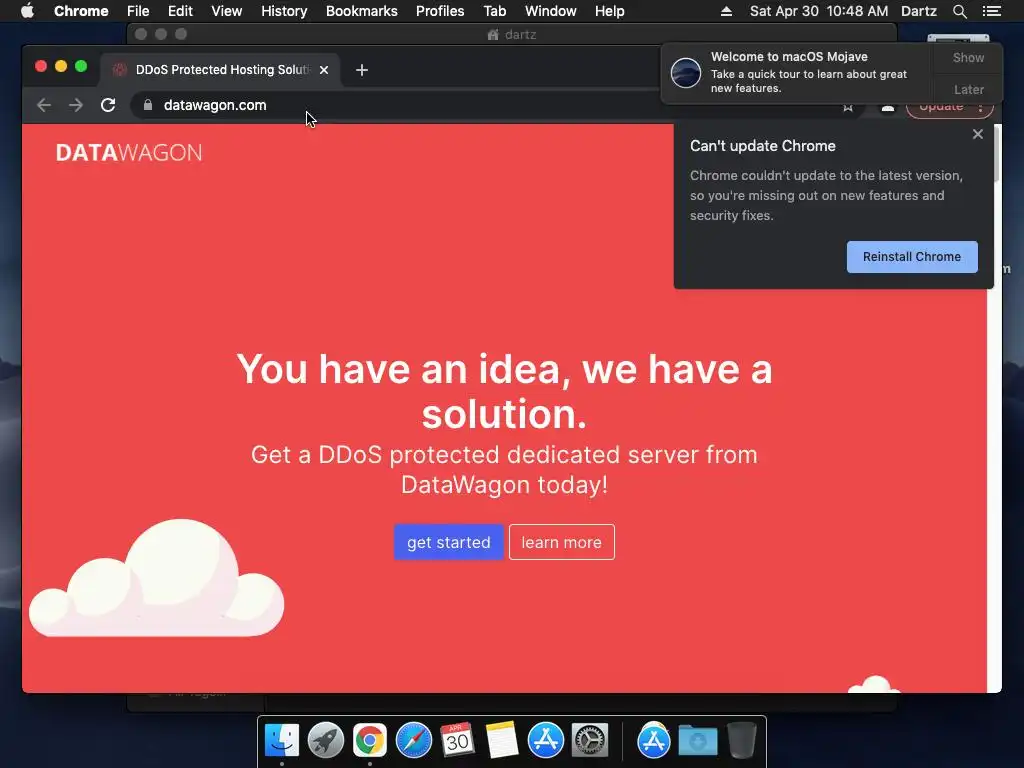This screenshot has width=1024, height=768.
Task: Click the headline You have an idea text
Action: pyautogui.click(x=504, y=391)
